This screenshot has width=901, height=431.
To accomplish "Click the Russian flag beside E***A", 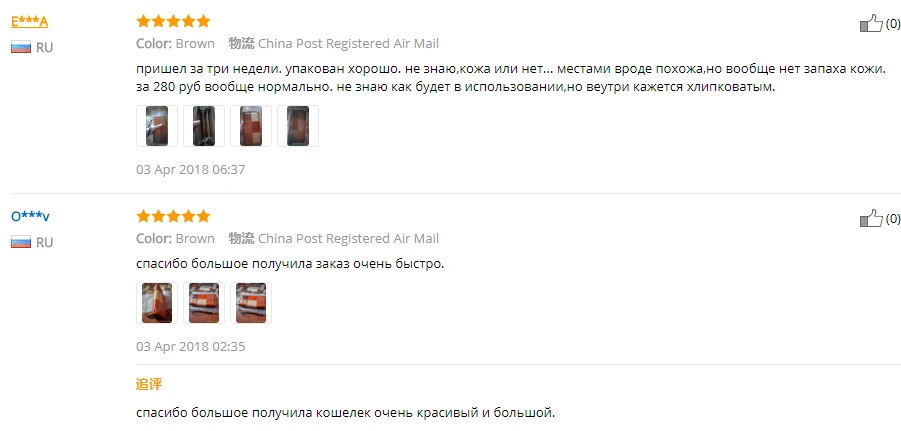I will (x=21, y=47).
